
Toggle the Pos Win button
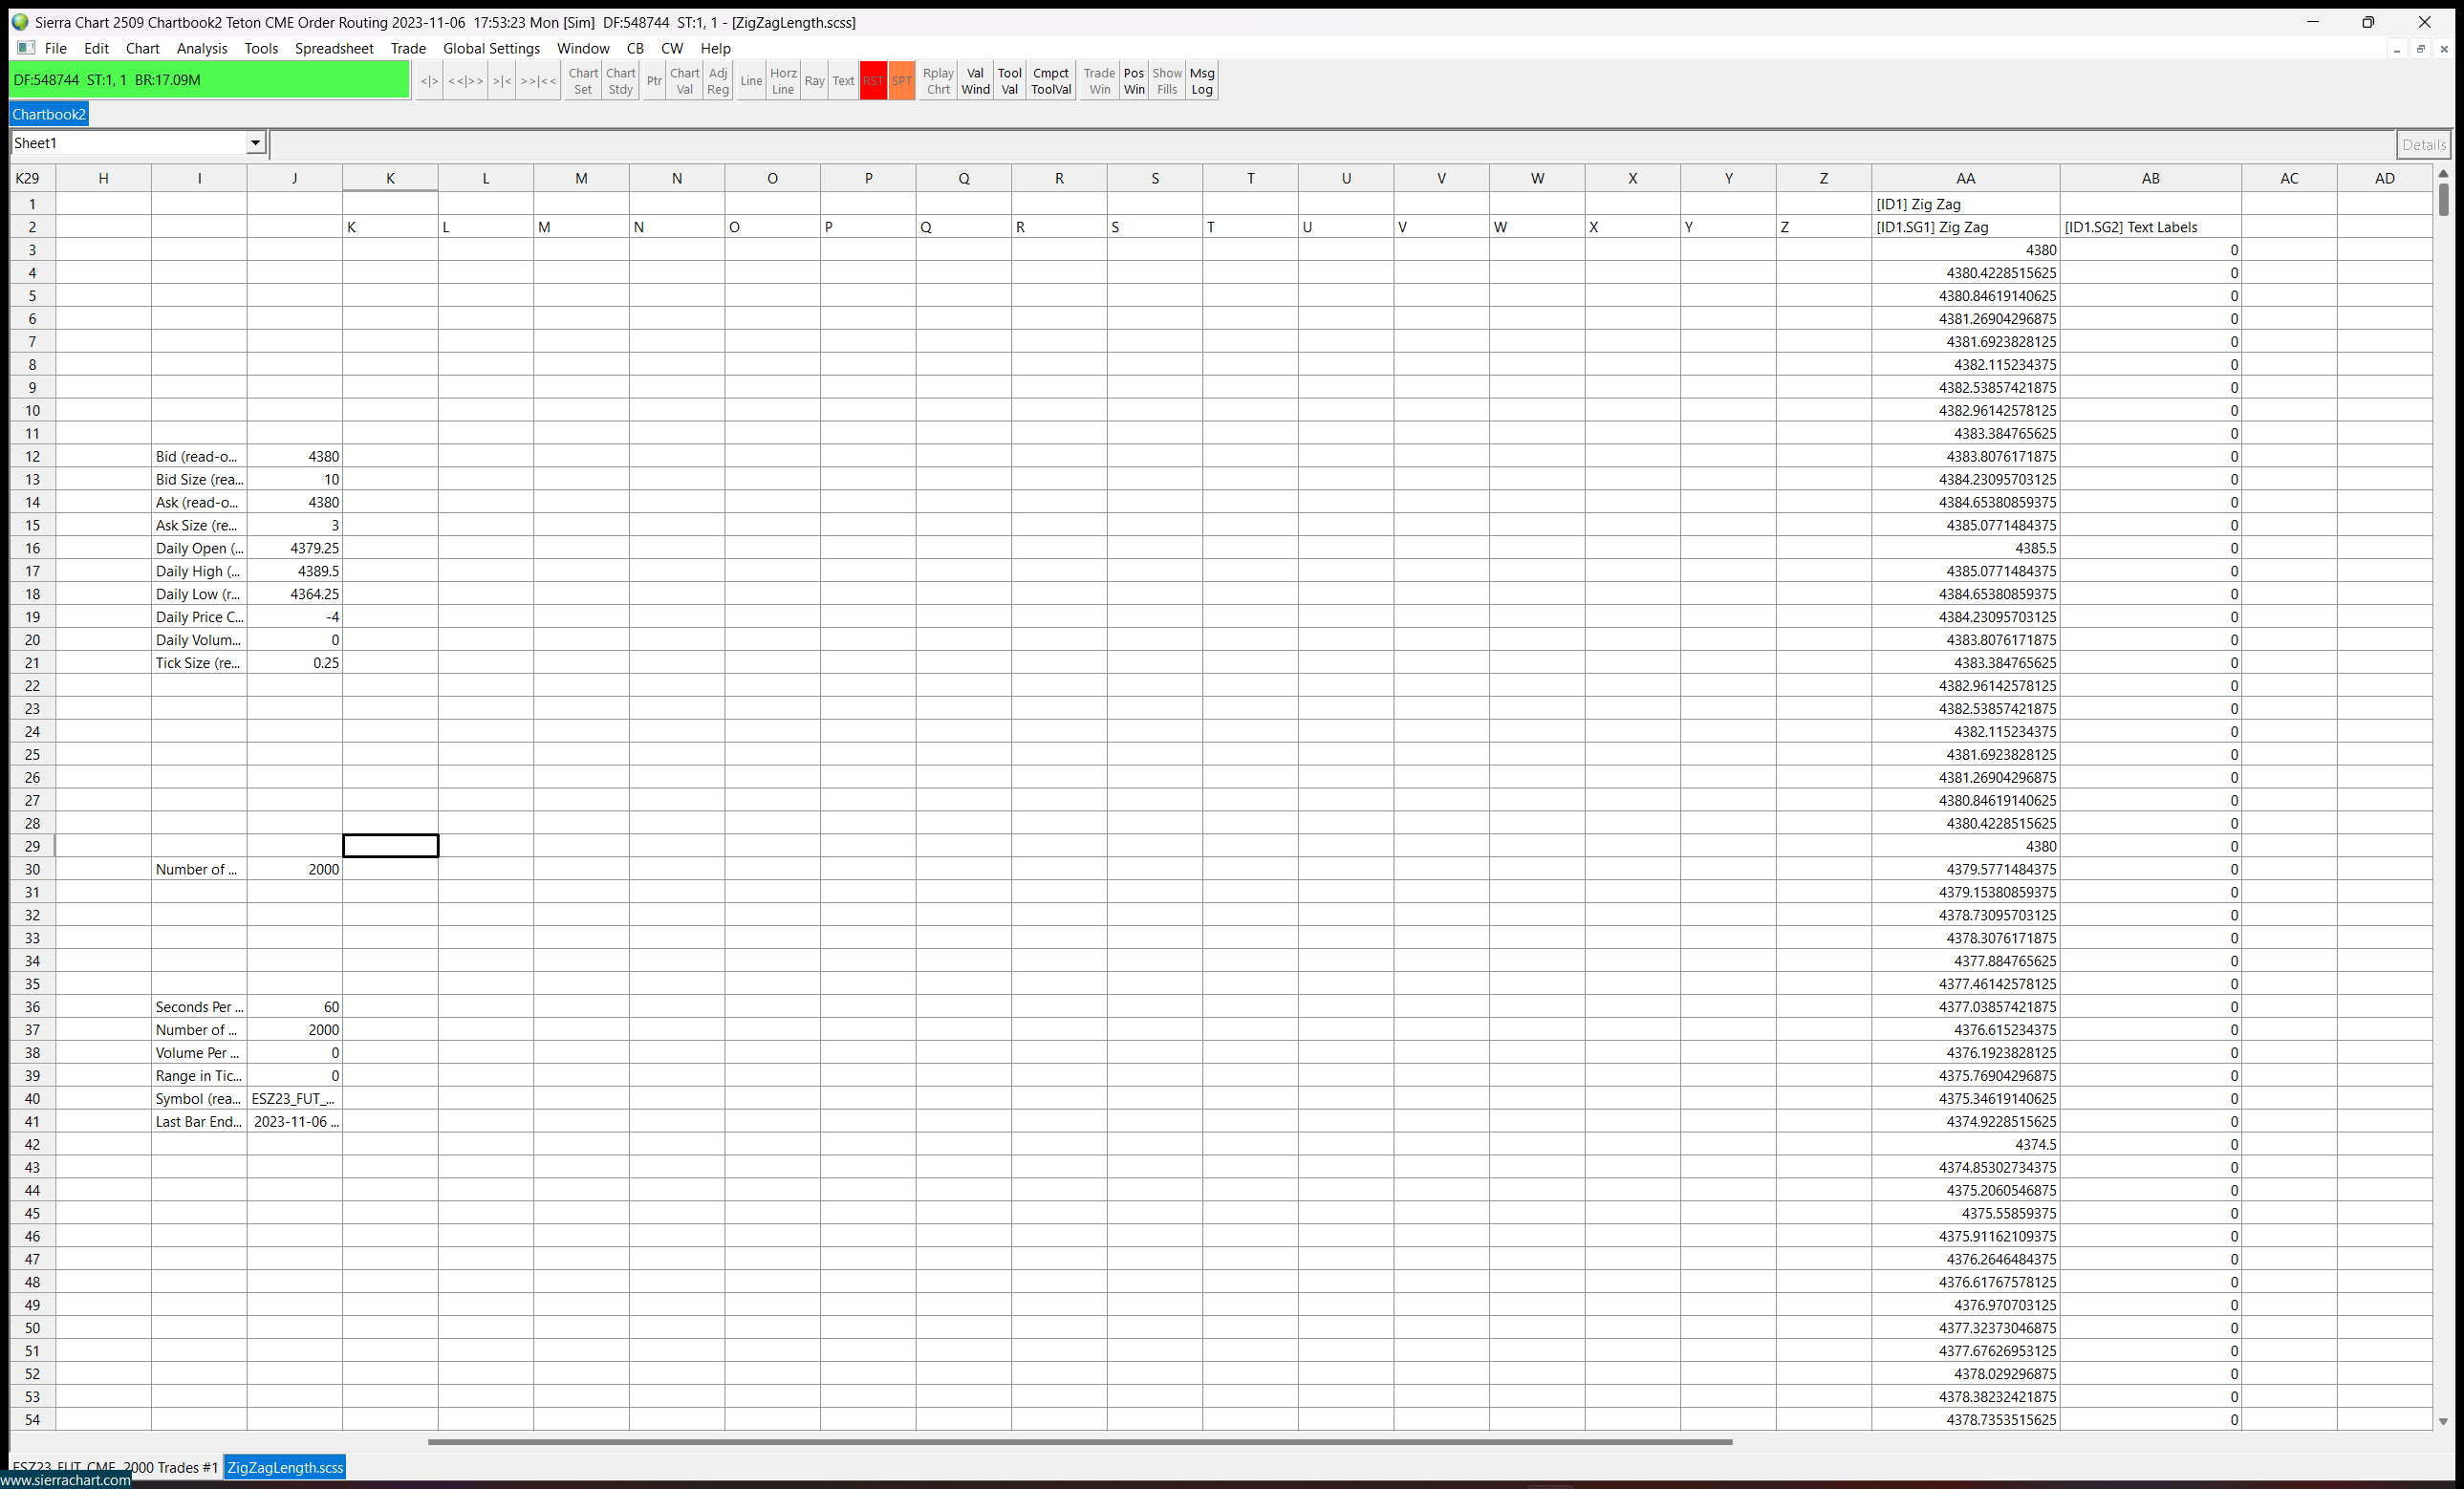(x=1133, y=81)
